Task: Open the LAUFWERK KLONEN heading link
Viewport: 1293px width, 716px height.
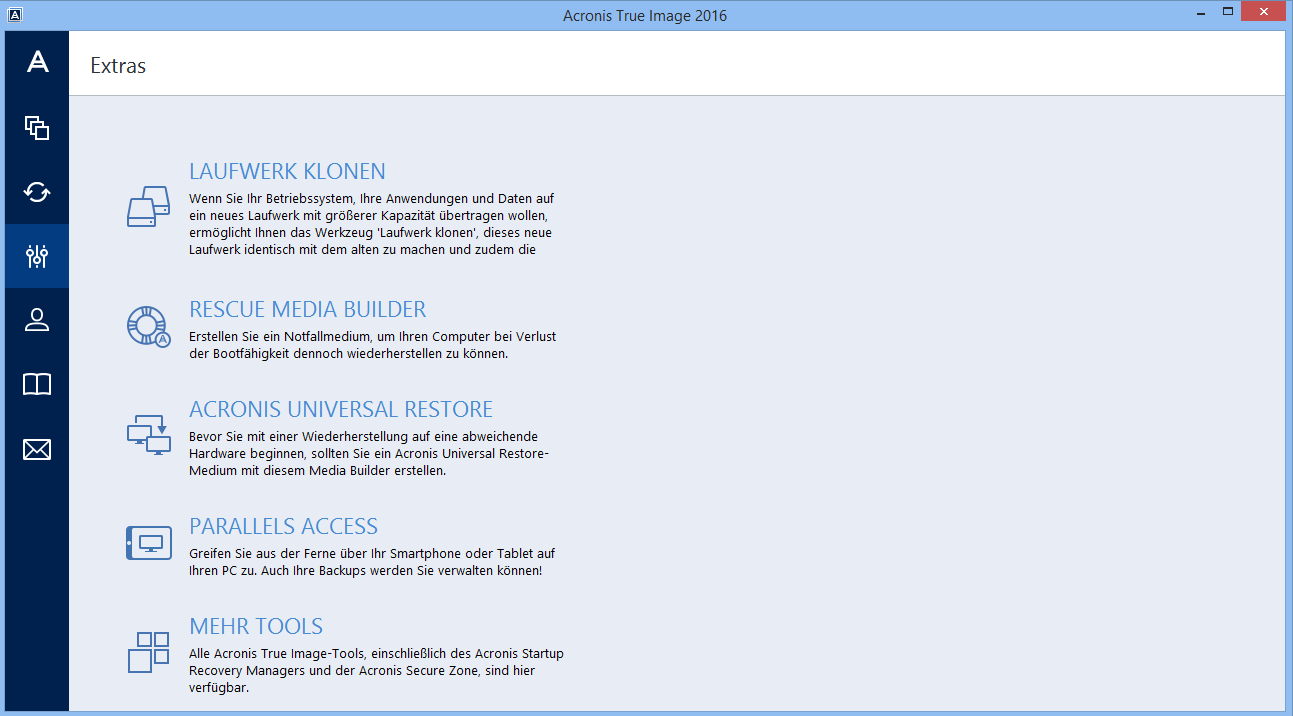Action: coord(287,171)
